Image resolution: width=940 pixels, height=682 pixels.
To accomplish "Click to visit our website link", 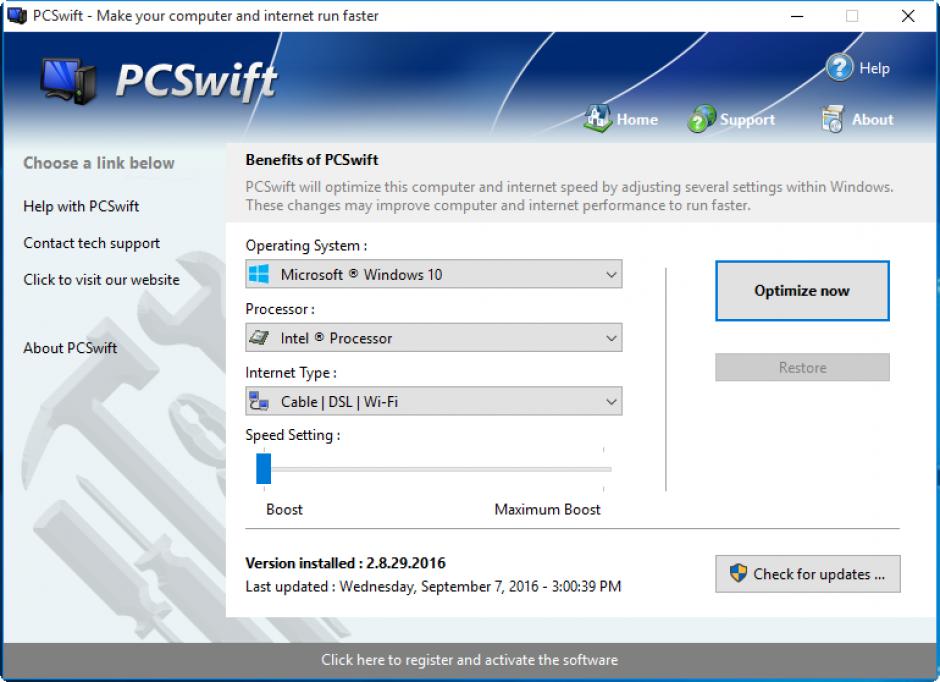I will click(x=101, y=279).
